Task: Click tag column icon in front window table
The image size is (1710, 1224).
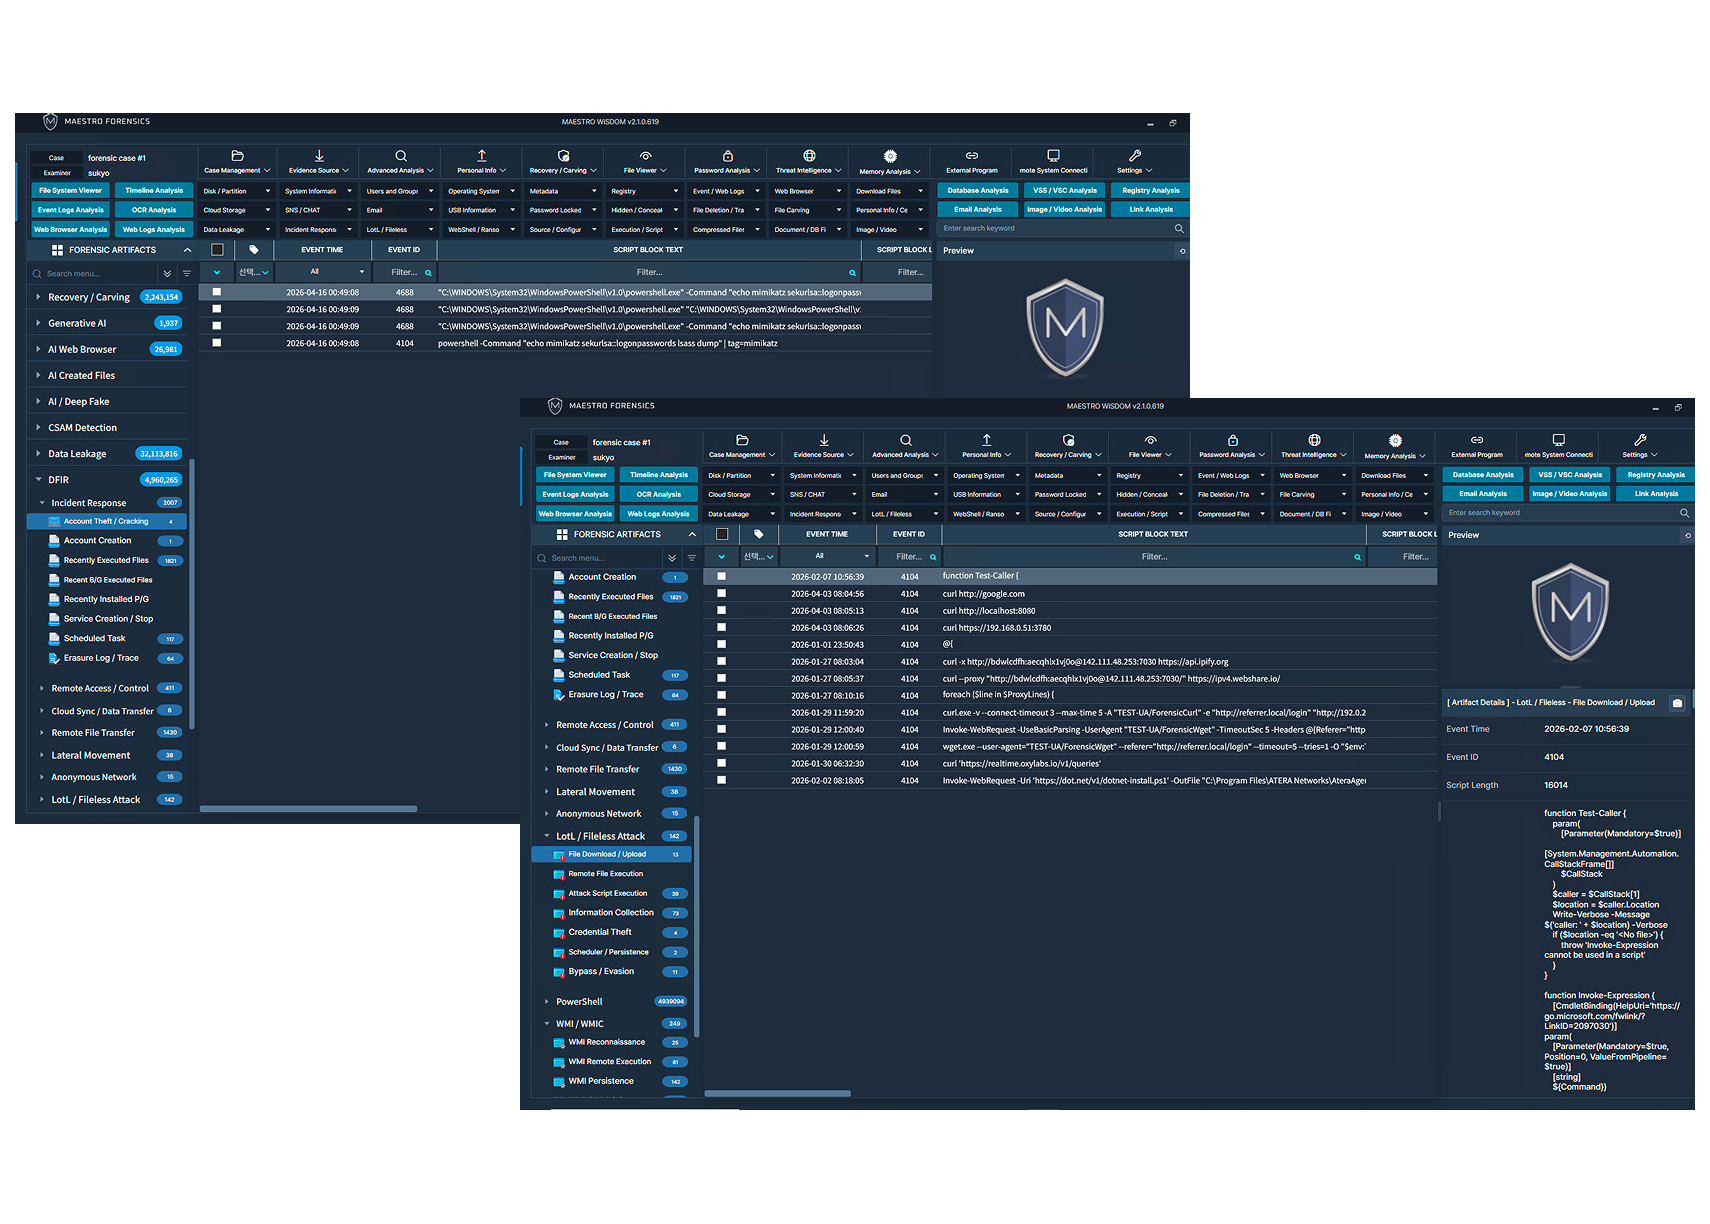Action: (x=759, y=534)
